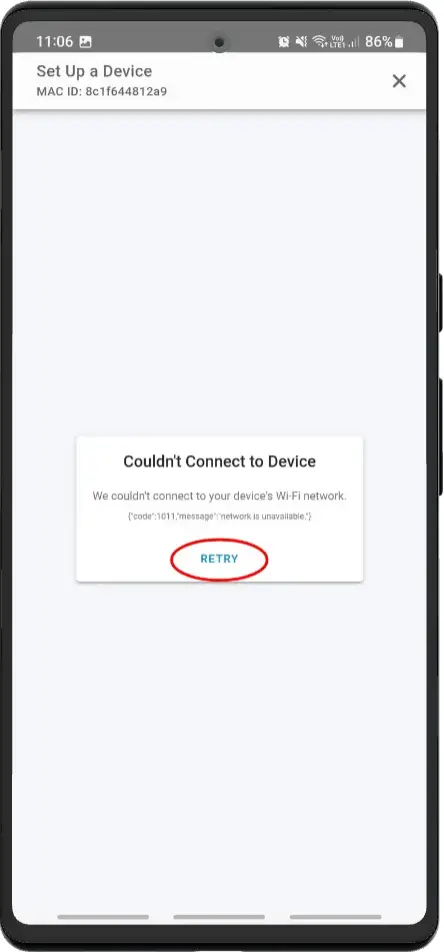
Task: Tap the battery icon showing 86%
Action: (399, 42)
